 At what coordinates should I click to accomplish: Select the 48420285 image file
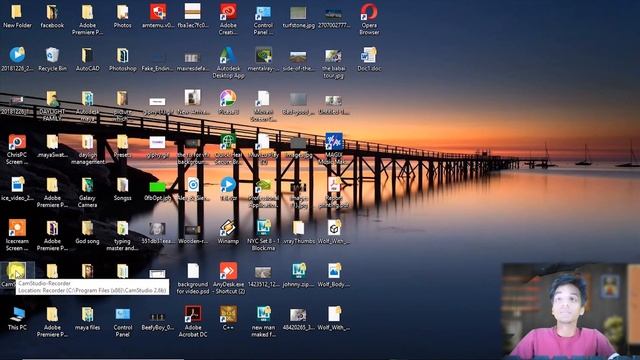[298, 318]
